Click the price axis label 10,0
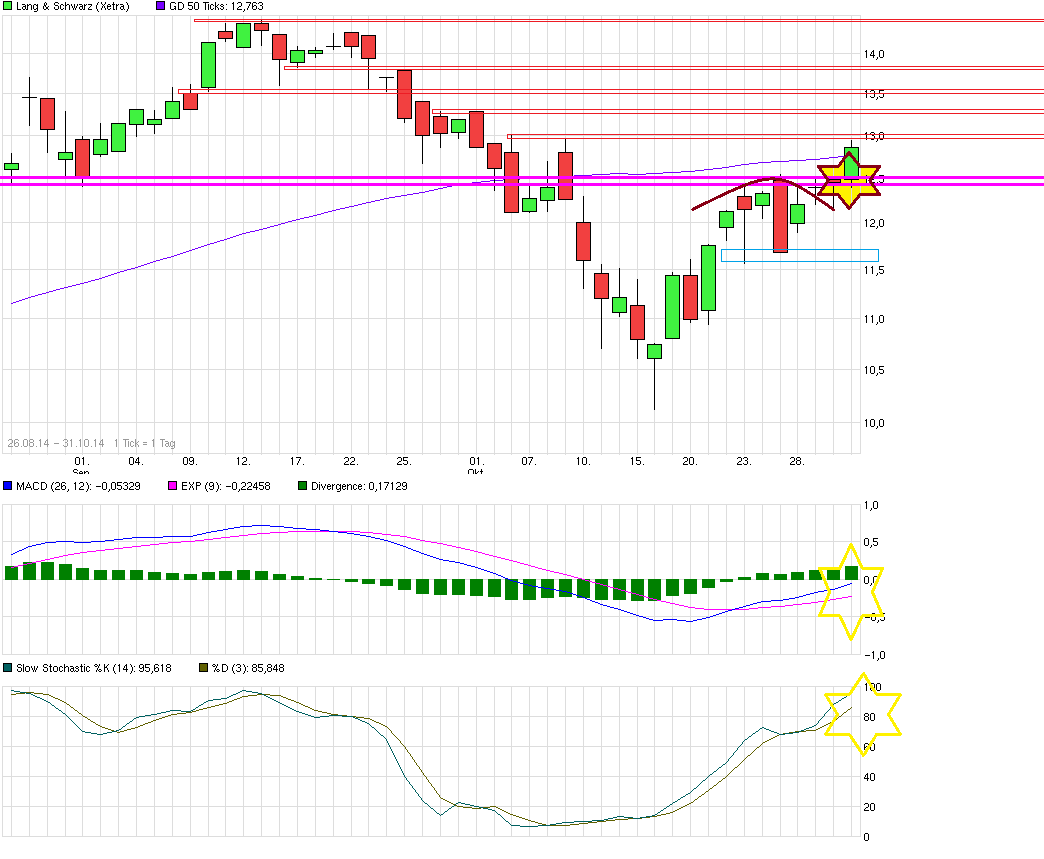 pos(874,424)
